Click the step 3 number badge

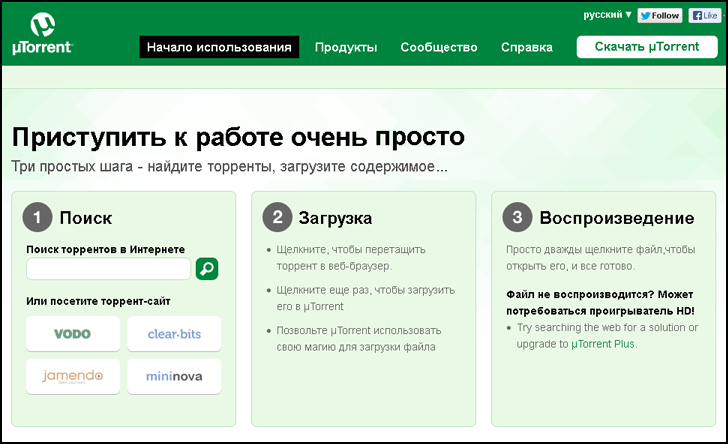[x=516, y=217]
